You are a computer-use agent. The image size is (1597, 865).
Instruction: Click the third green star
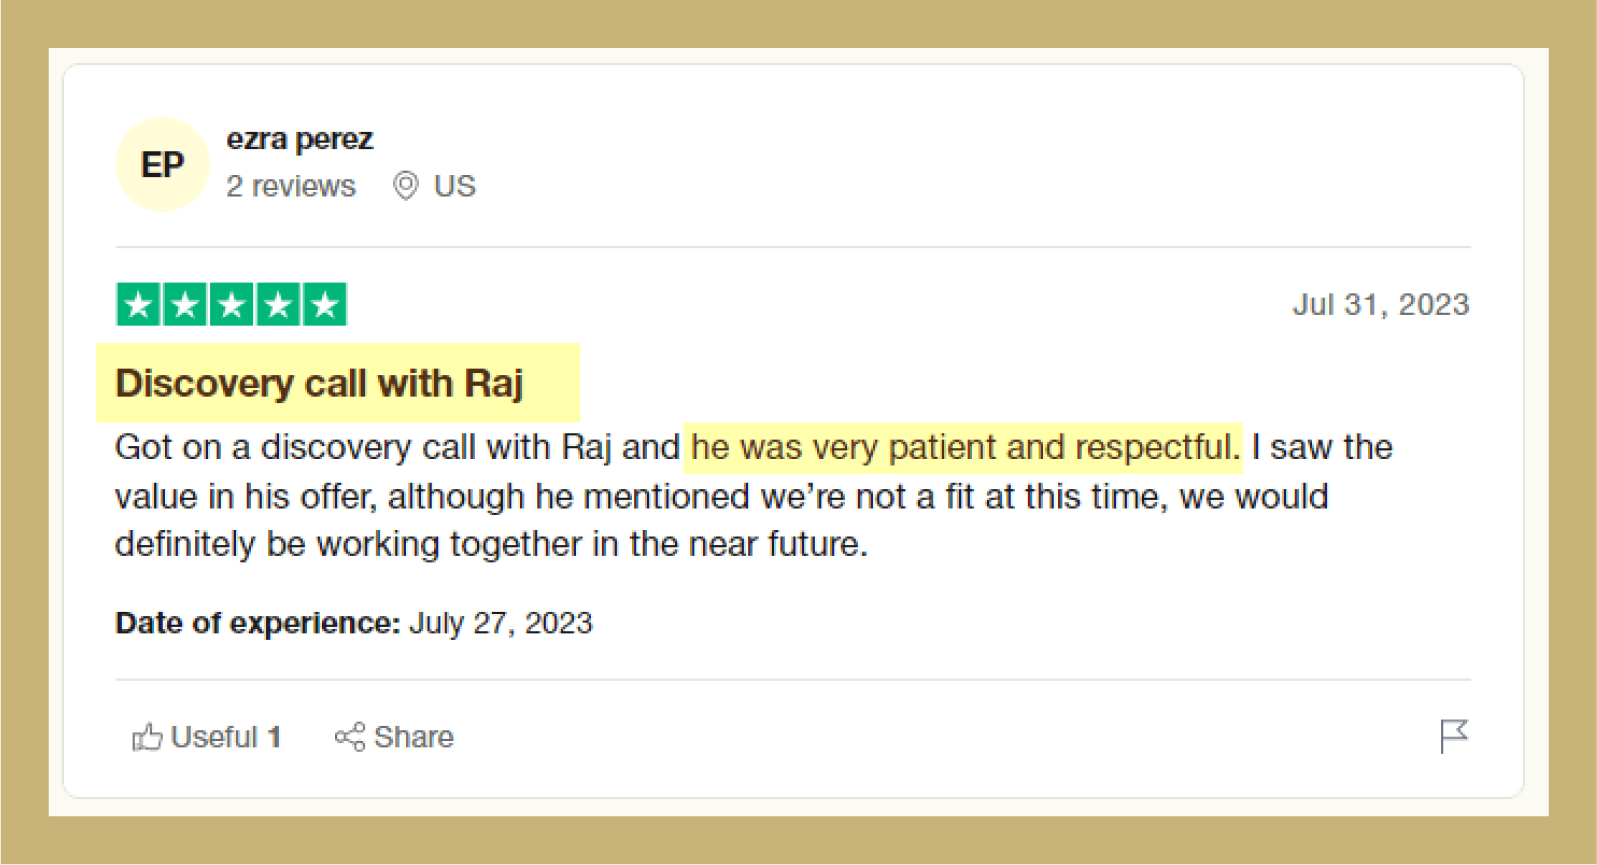(231, 305)
